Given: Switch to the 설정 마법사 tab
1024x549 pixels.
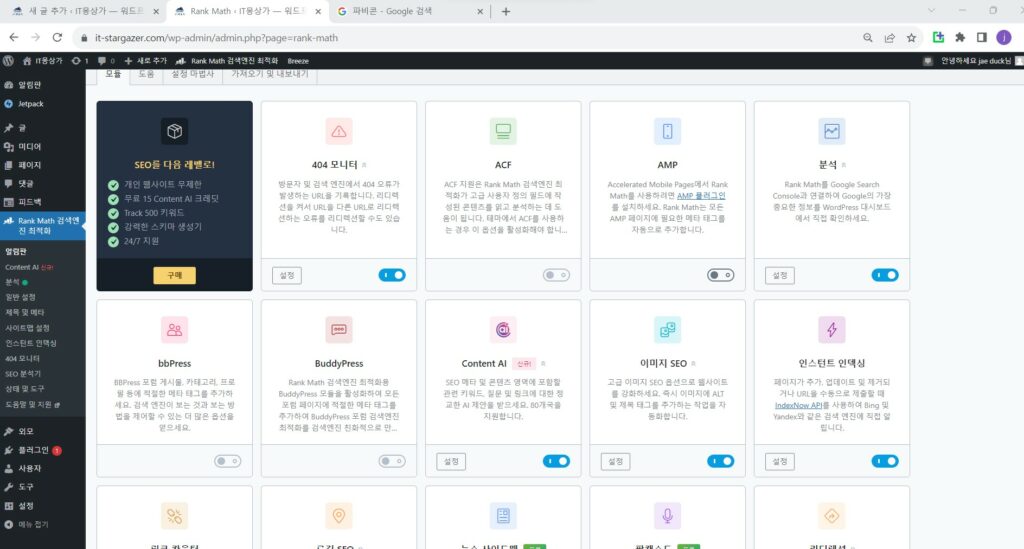Looking at the screenshot, I should pyautogui.click(x=193, y=74).
